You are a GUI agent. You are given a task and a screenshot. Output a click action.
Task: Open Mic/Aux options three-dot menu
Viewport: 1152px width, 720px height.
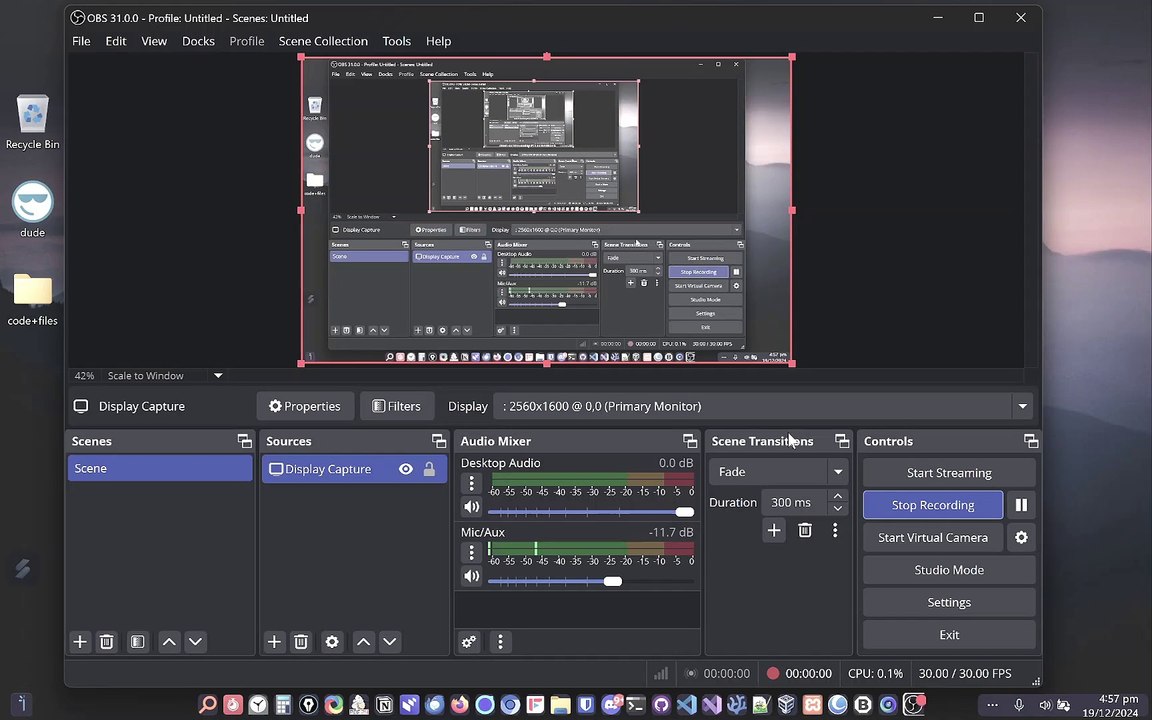point(472,552)
